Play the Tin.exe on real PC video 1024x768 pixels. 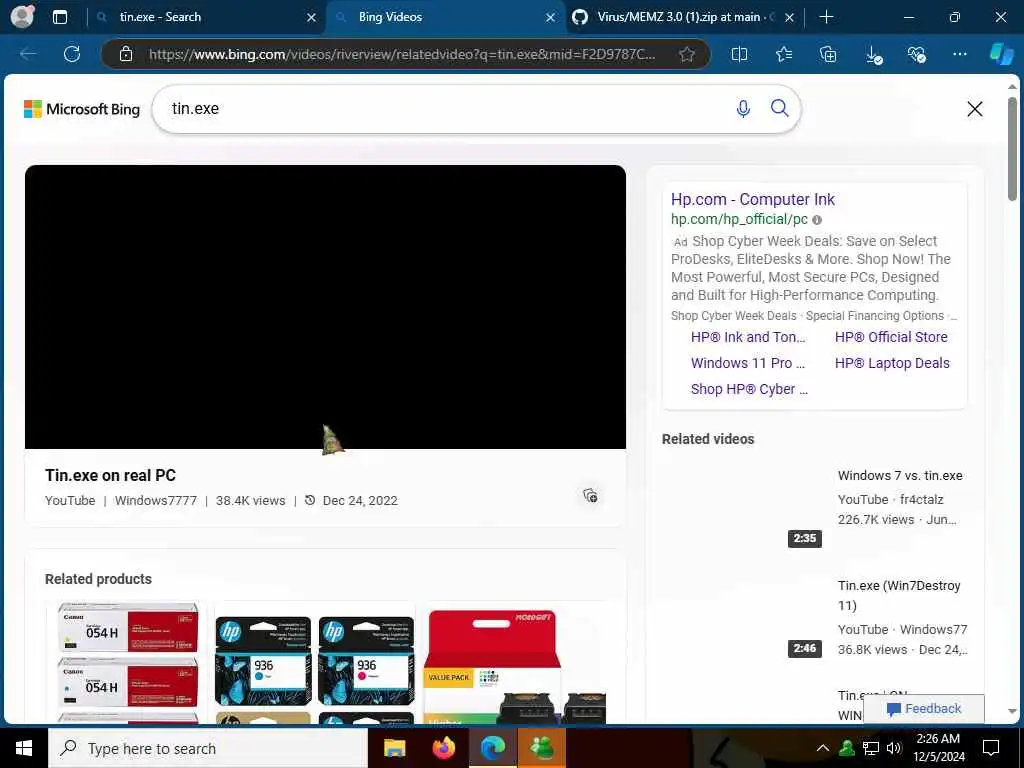tap(325, 306)
